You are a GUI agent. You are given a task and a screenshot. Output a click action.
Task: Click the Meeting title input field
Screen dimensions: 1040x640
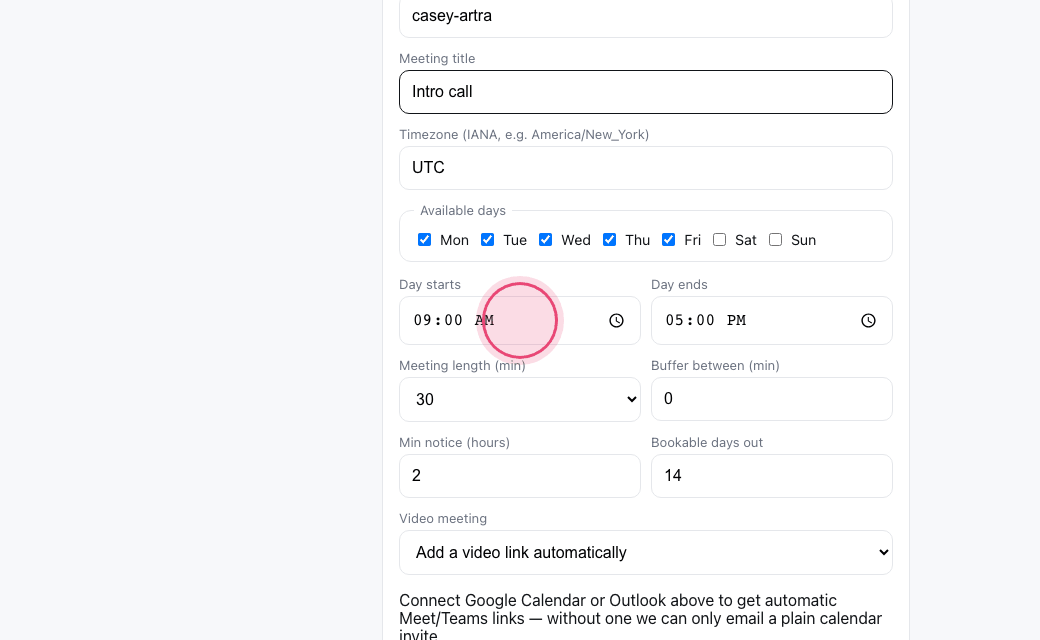point(646,92)
